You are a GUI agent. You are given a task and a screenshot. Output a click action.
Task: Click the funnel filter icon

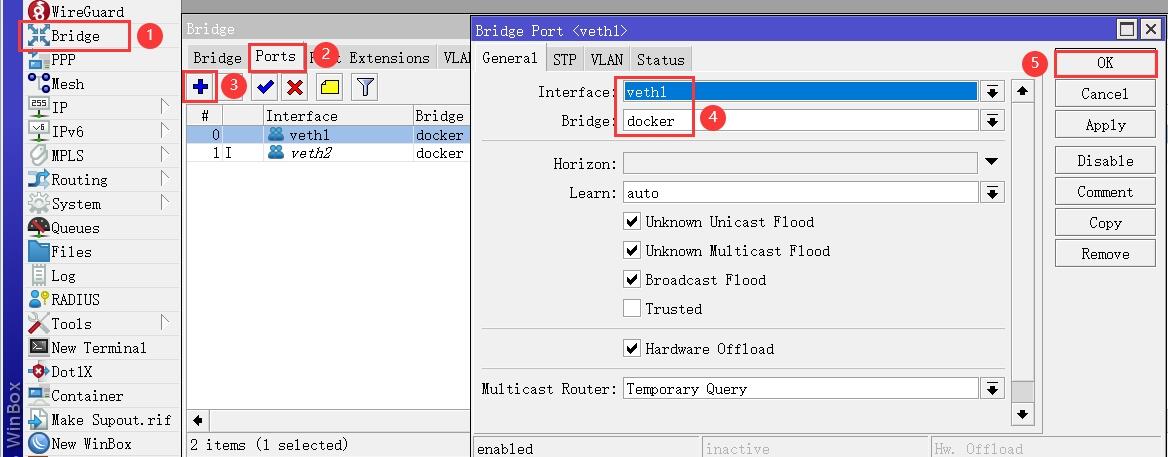click(x=365, y=87)
